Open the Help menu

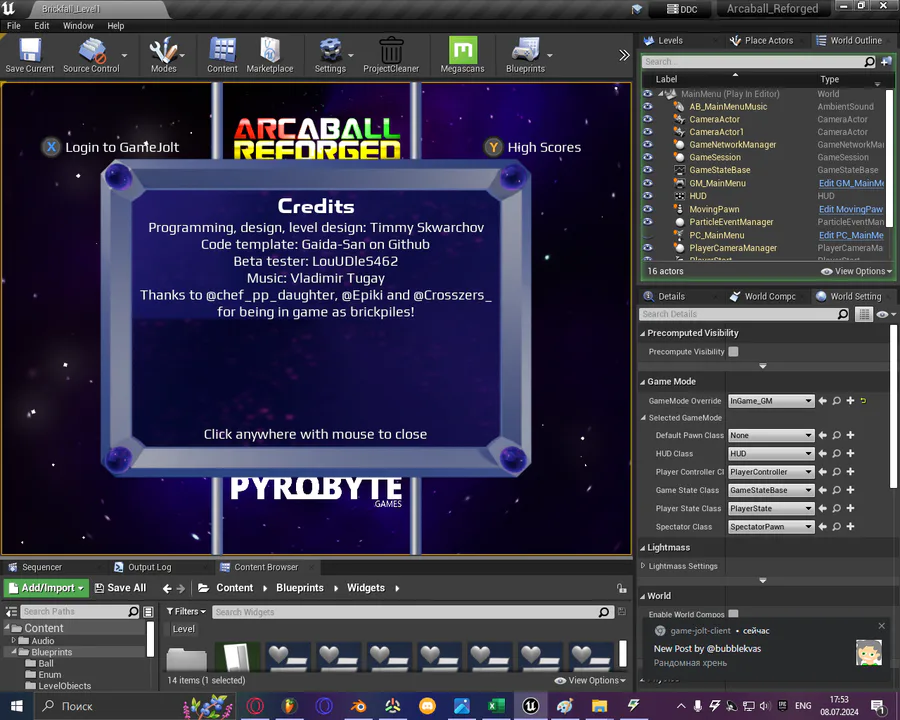pos(115,26)
